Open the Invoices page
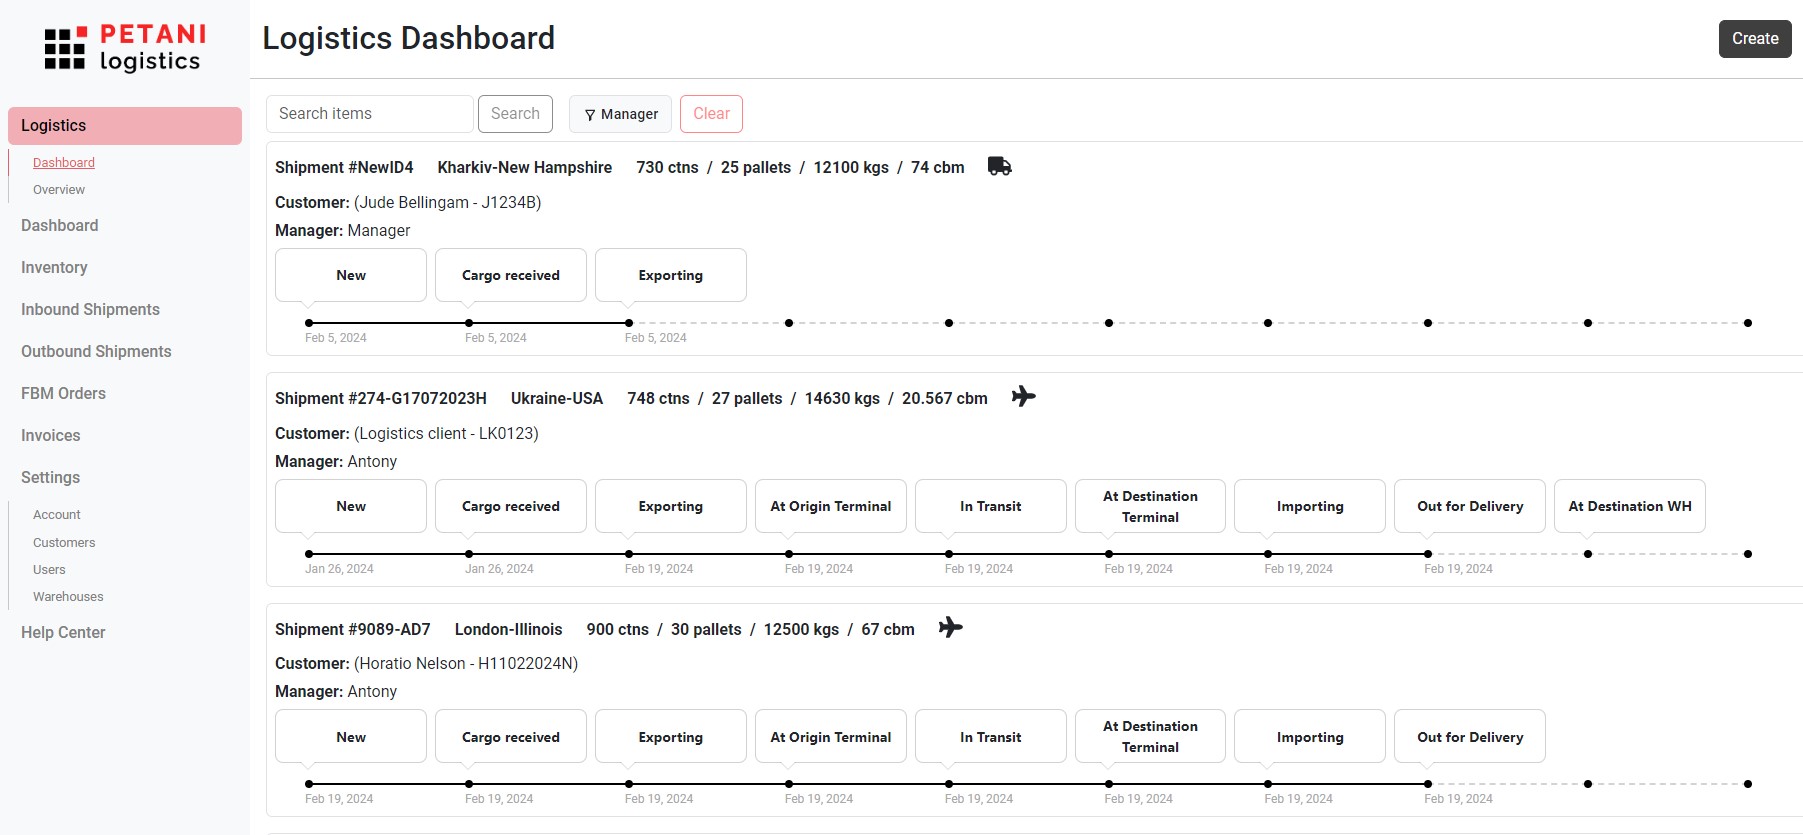Image resolution: width=1803 pixels, height=835 pixels. pos(50,436)
